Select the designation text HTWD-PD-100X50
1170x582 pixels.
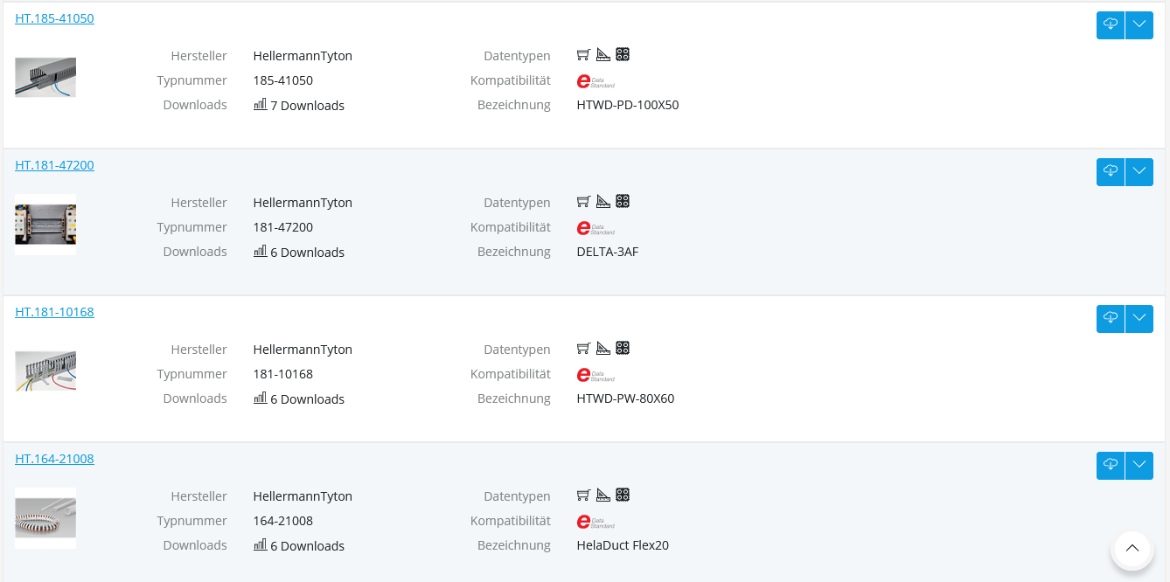(x=628, y=105)
